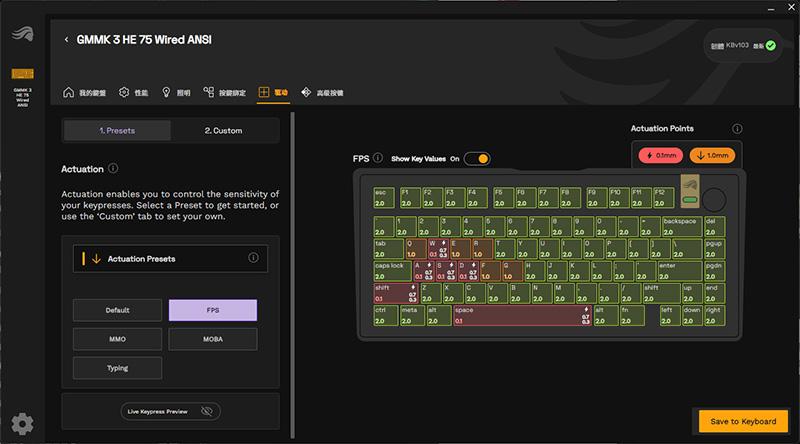Expand the Actuation Presets section

point(170,259)
